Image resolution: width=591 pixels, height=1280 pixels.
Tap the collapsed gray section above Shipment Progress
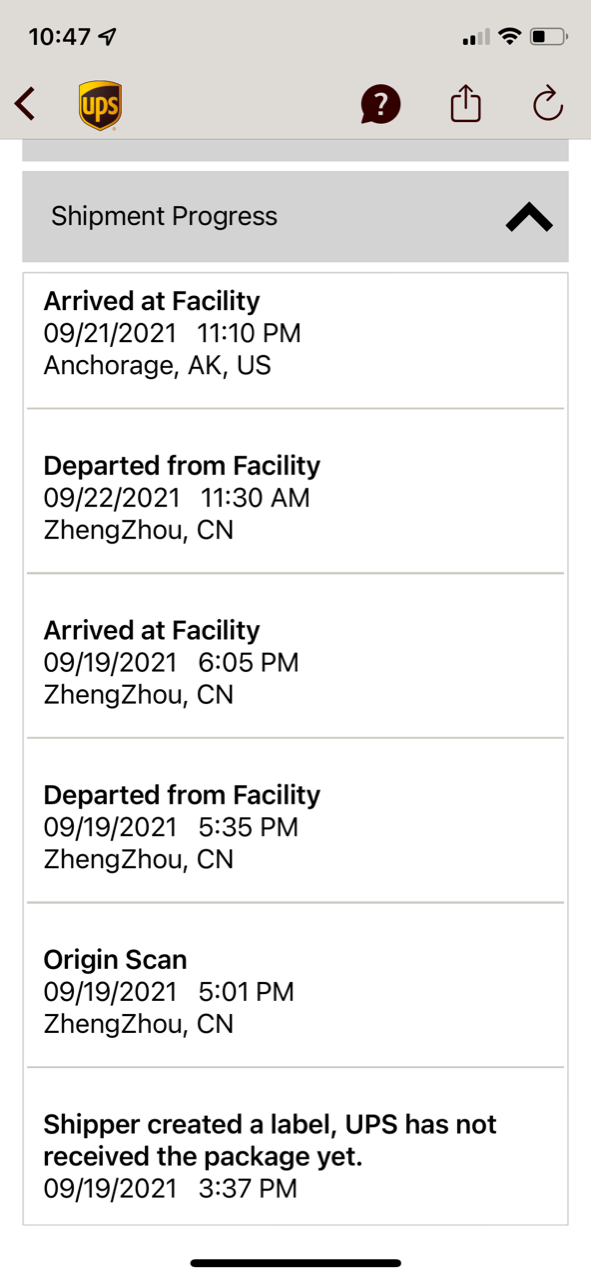295,150
